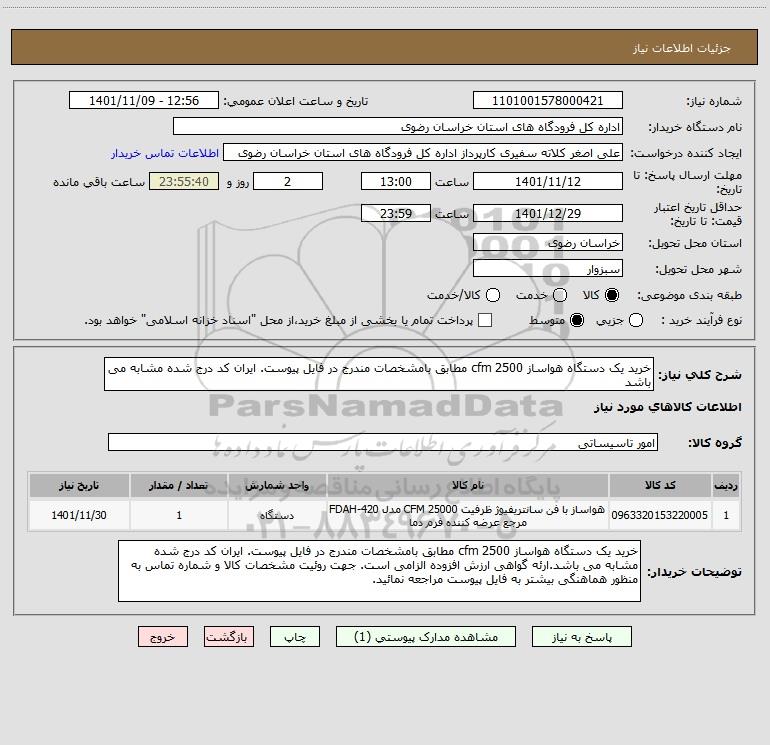Click the اطلاعات کالاهای مورد نیاز heading
Viewport: 770px width, 745px height.
click(x=667, y=407)
